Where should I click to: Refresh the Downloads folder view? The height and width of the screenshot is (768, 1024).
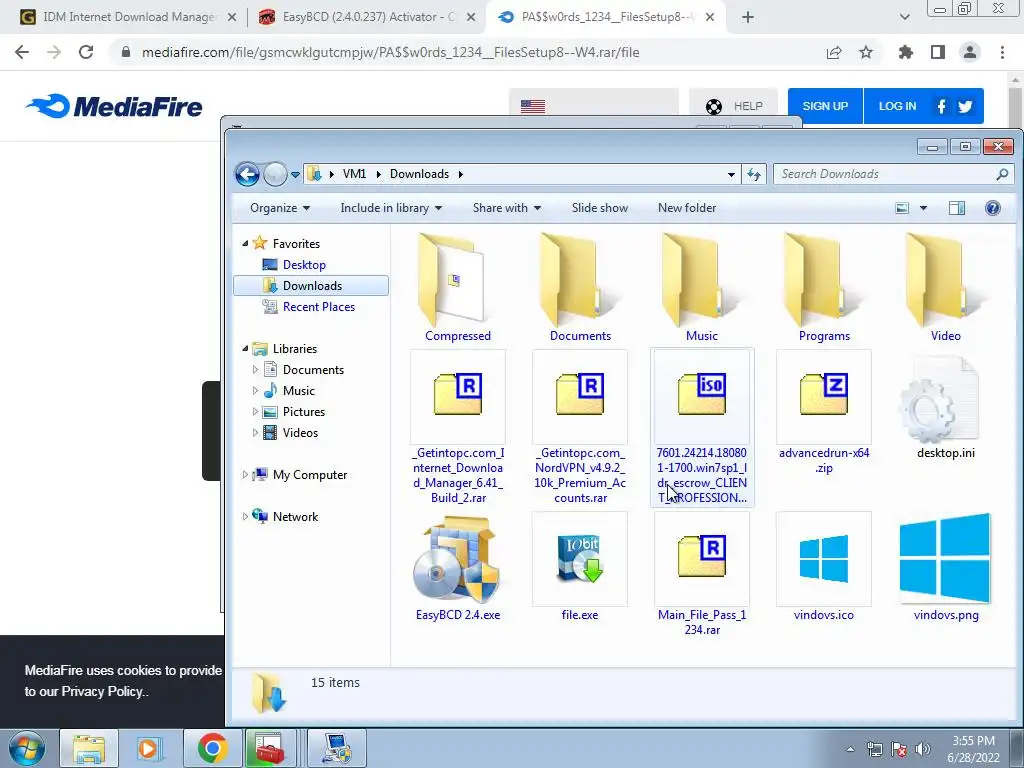(754, 174)
